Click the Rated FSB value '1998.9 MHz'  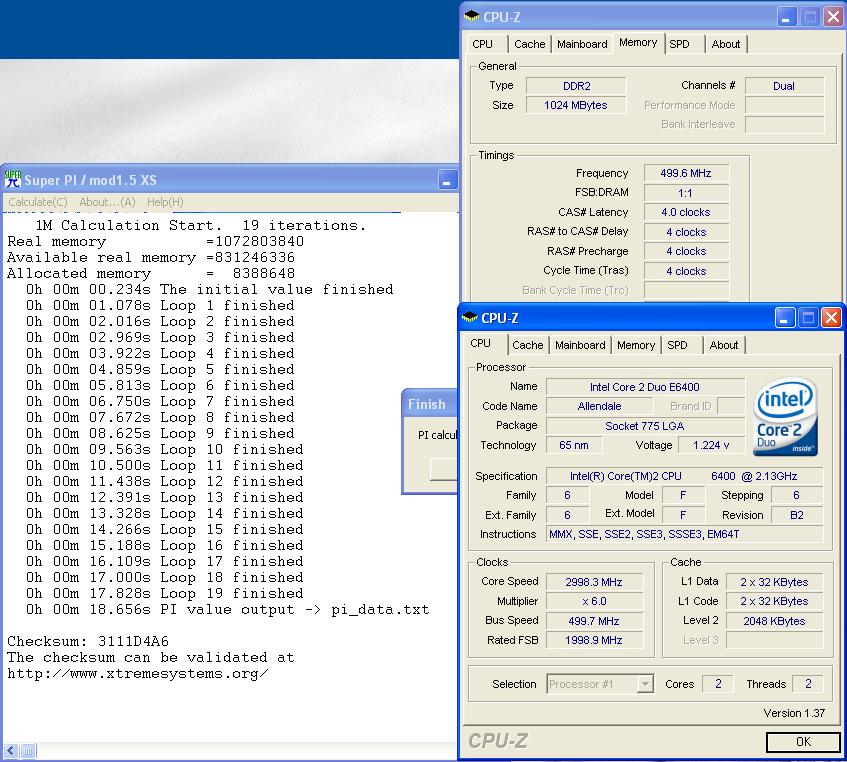(594, 640)
